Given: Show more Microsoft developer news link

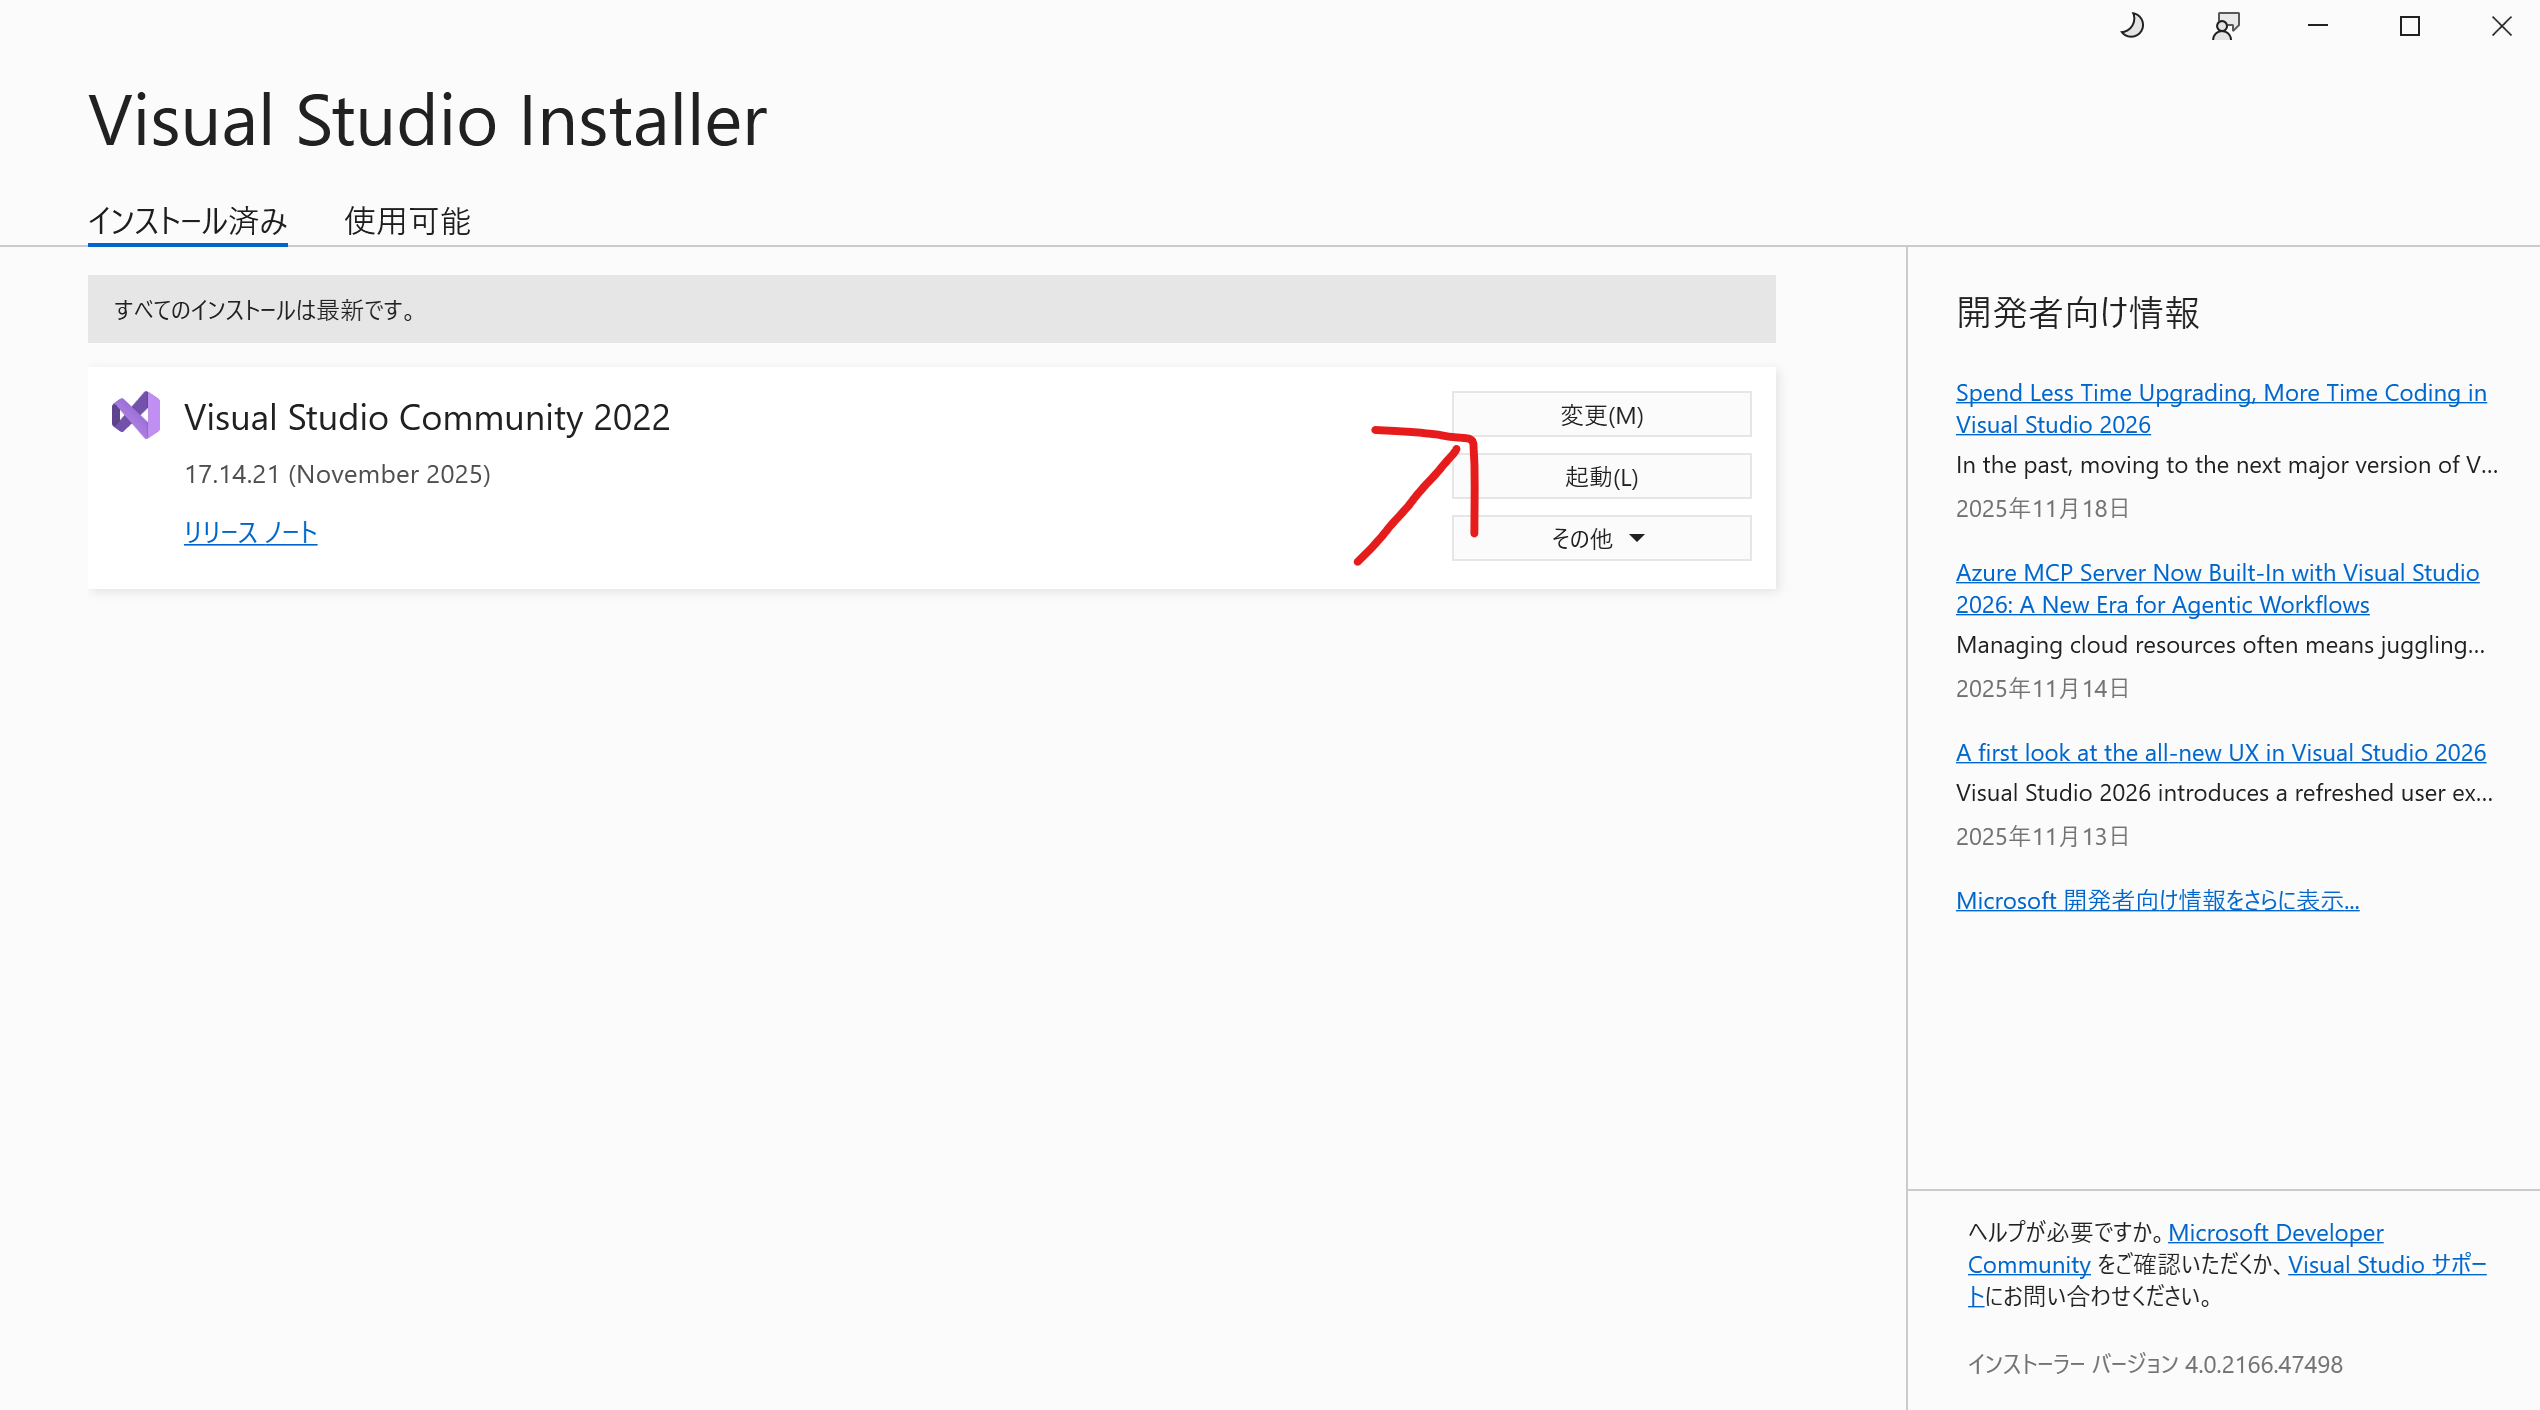Looking at the screenshot, I should [2157, 900].
